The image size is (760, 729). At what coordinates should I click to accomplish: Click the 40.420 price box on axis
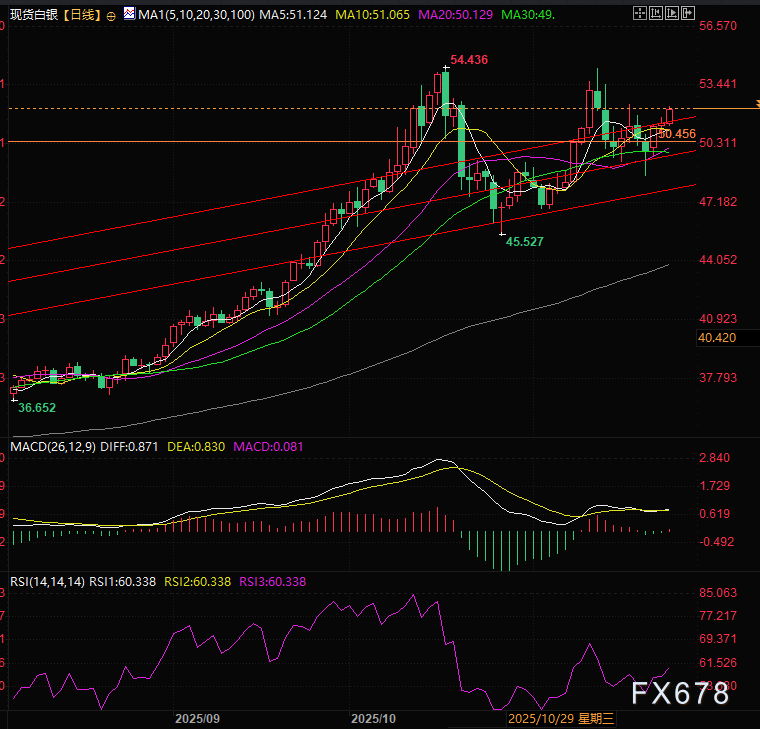(716, 338)
